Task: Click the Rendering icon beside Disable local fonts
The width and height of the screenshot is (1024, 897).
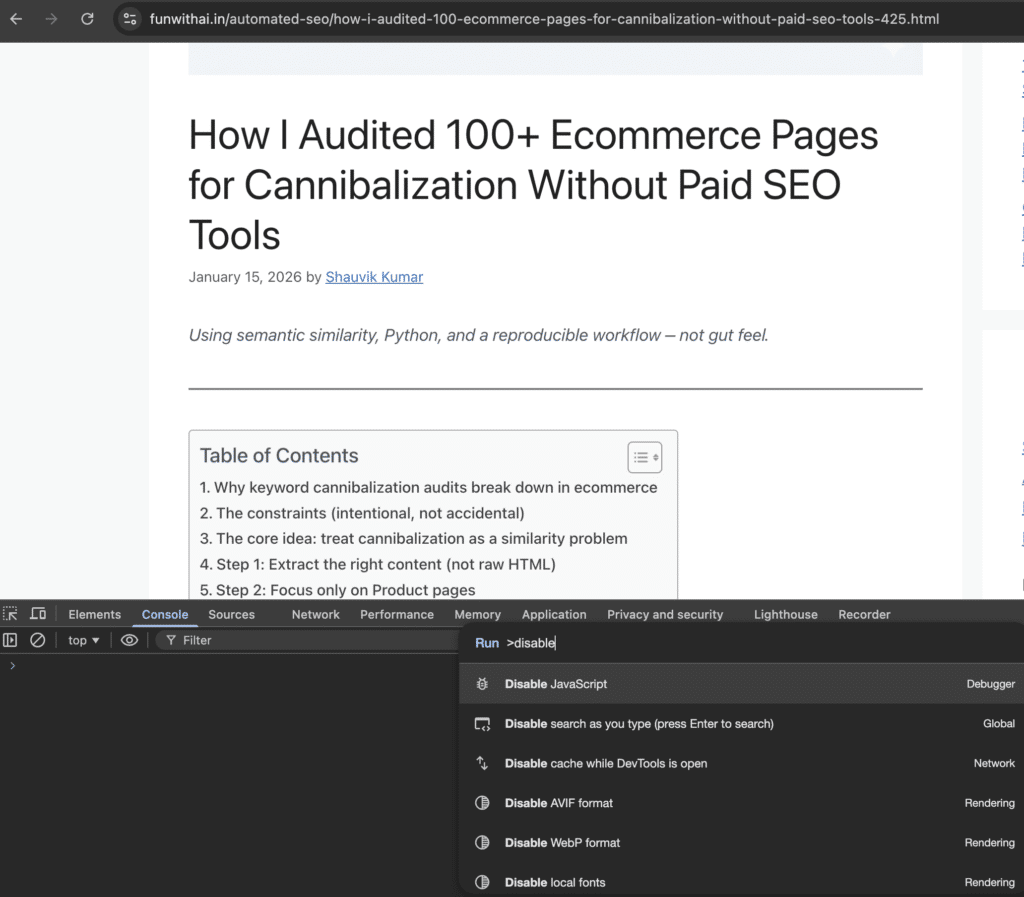Action: (482, 883)
